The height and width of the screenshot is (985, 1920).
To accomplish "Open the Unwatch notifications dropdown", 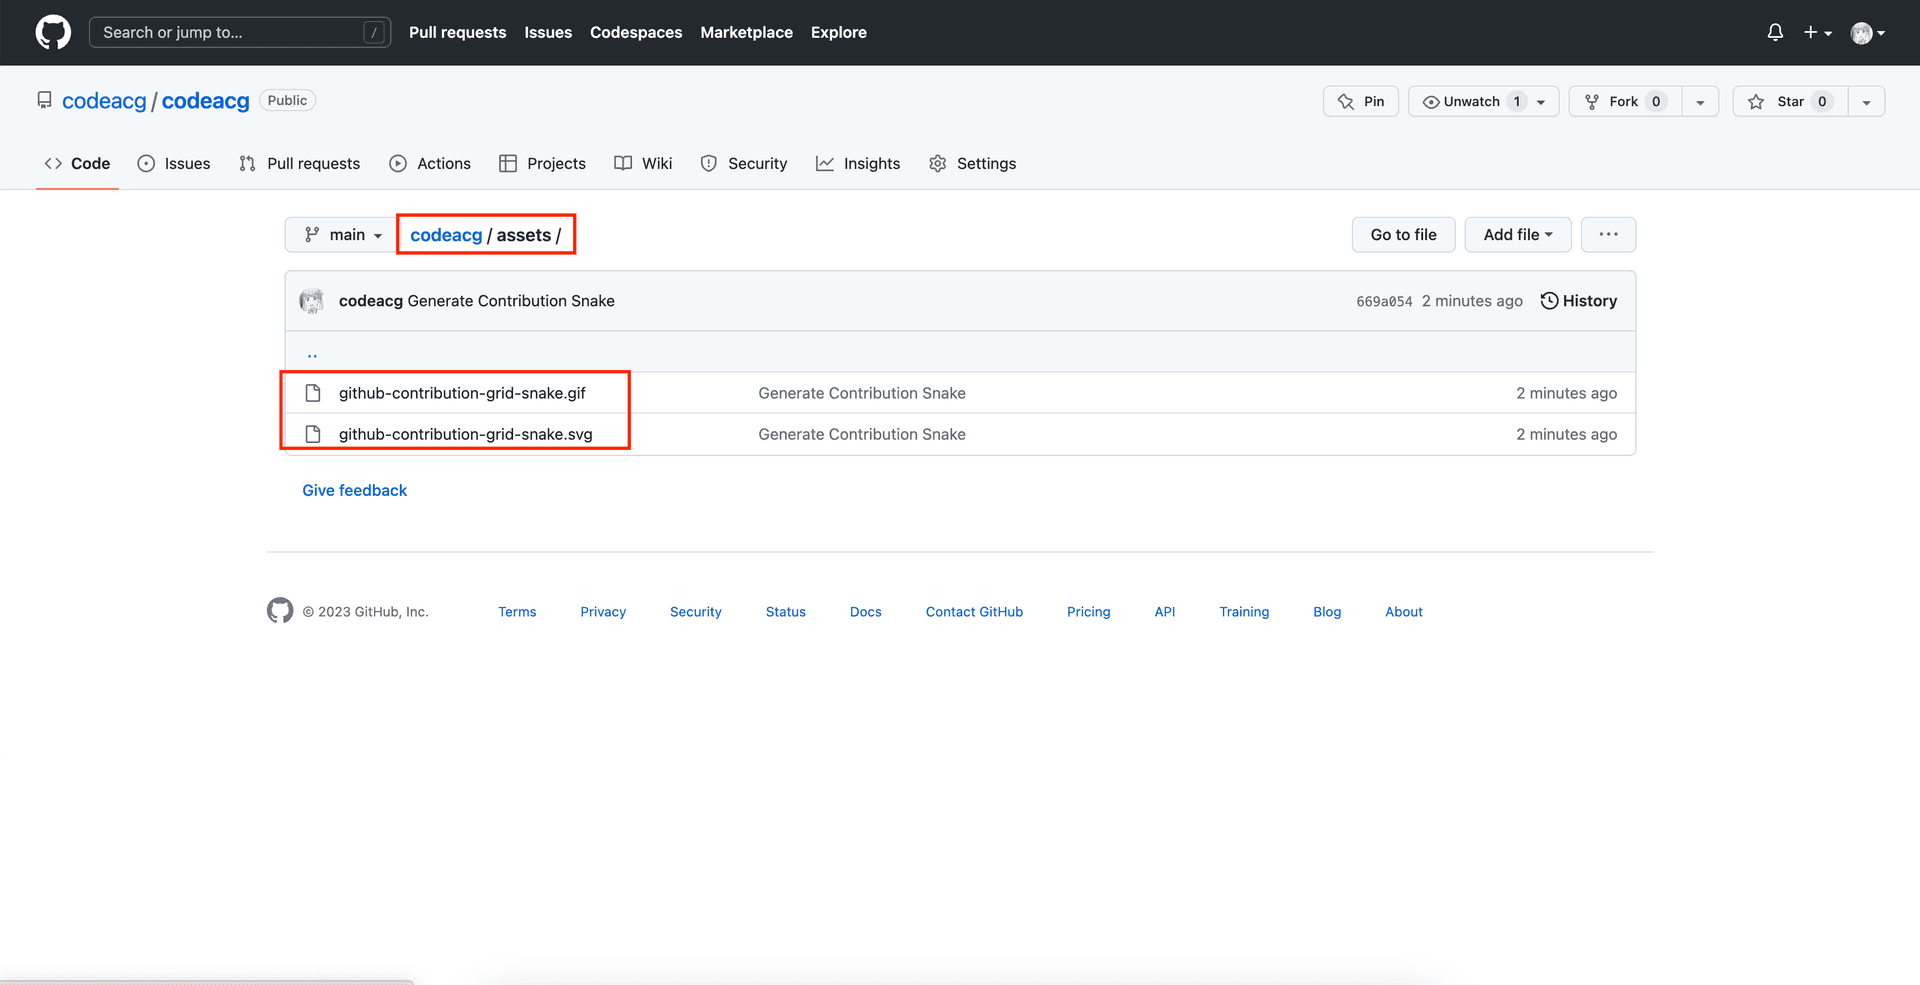I will click(1483, 101).
